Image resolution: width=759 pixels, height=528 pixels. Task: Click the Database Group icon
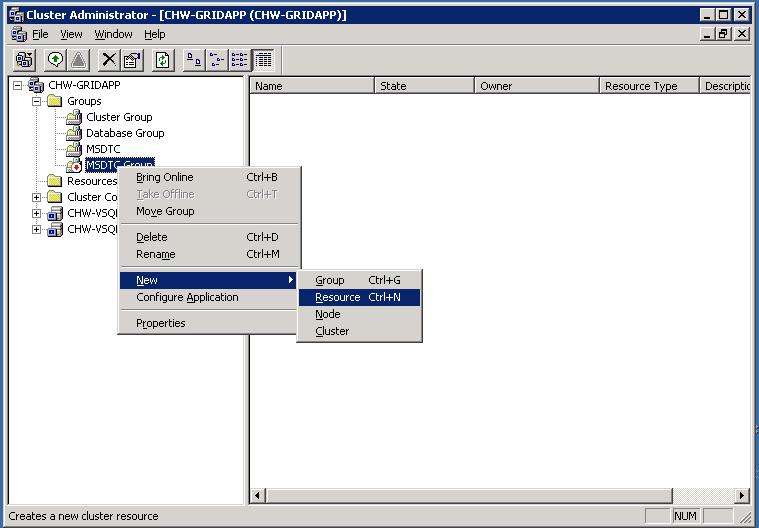[74, 133]
